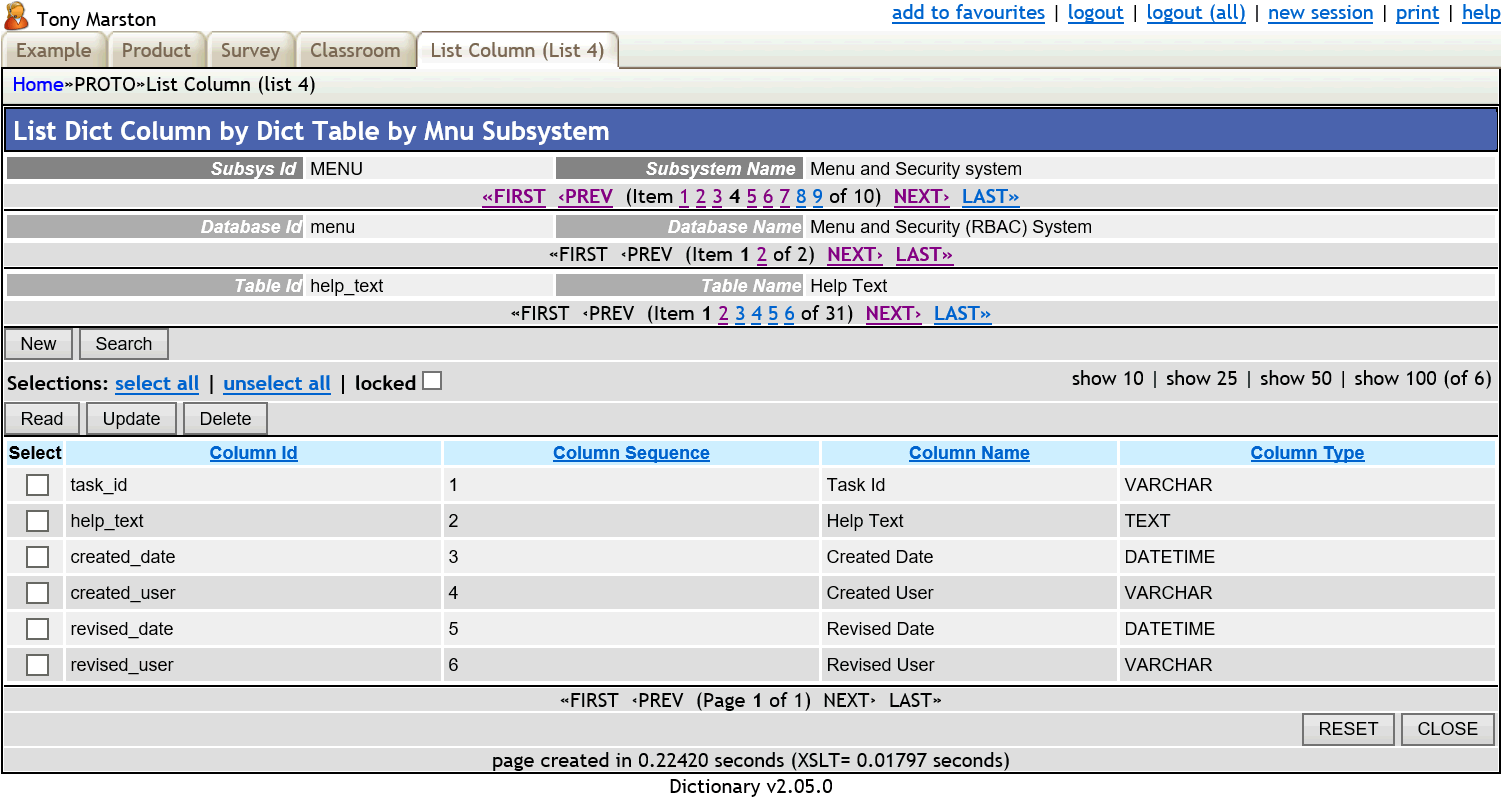Select the checkbox for the revised_user row
This screenshot has height=799, width=1502.
point(37,664)
